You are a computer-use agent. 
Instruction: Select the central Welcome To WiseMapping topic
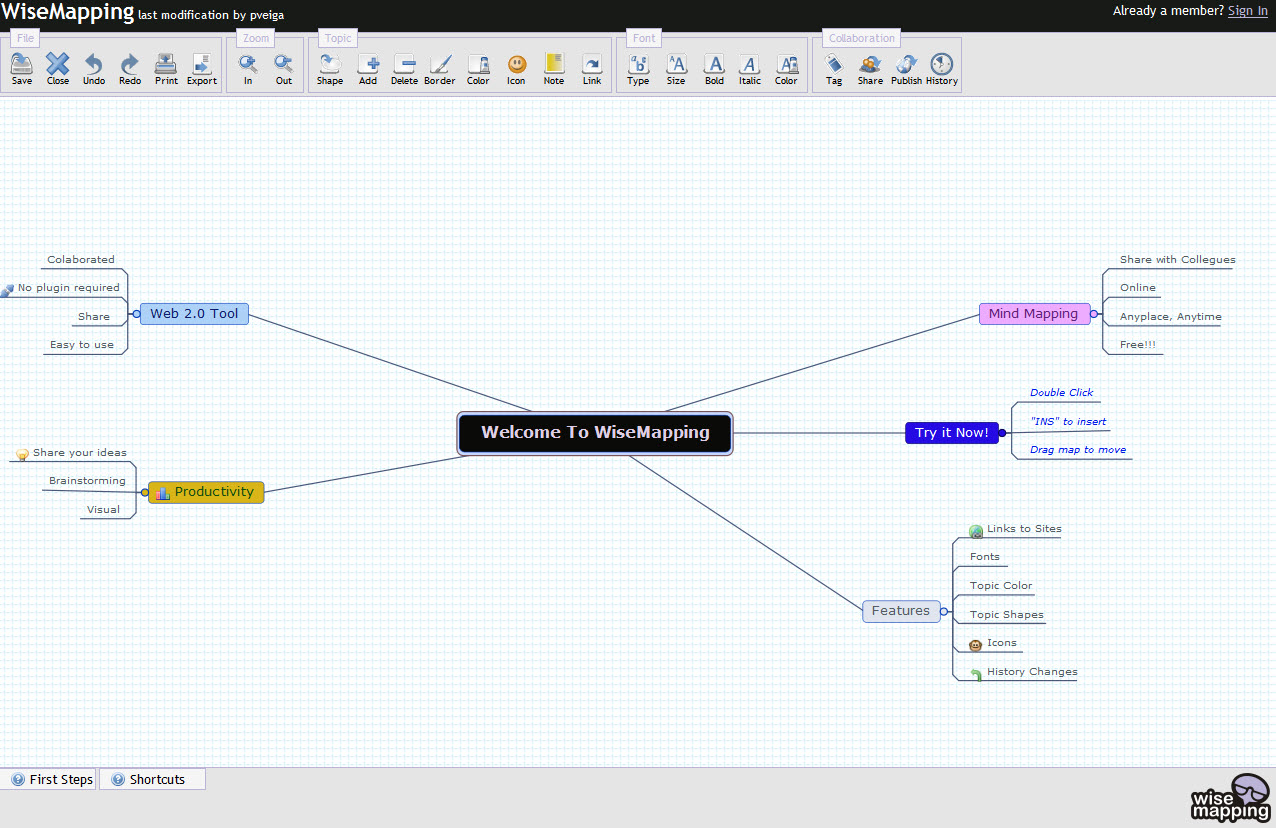coord(595,433)
